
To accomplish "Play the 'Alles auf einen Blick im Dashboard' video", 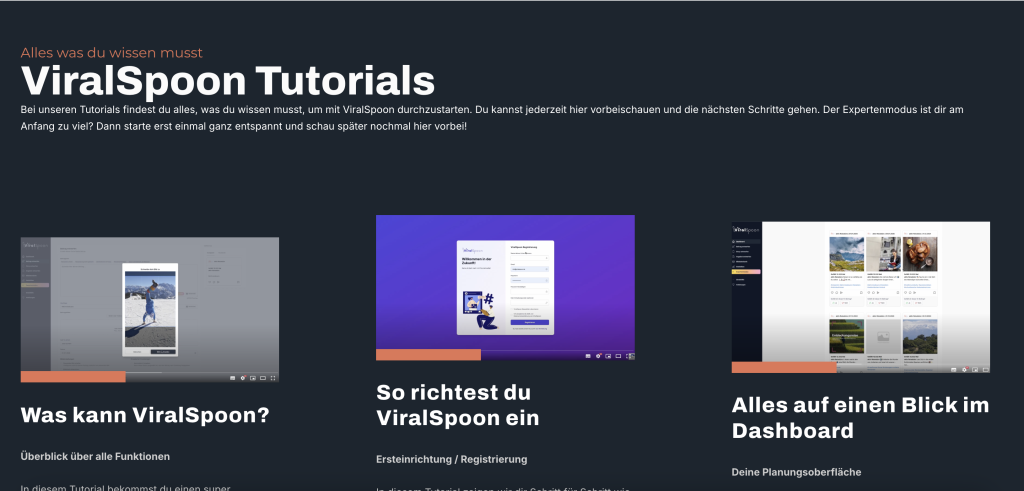I will [x=861, y=297].
